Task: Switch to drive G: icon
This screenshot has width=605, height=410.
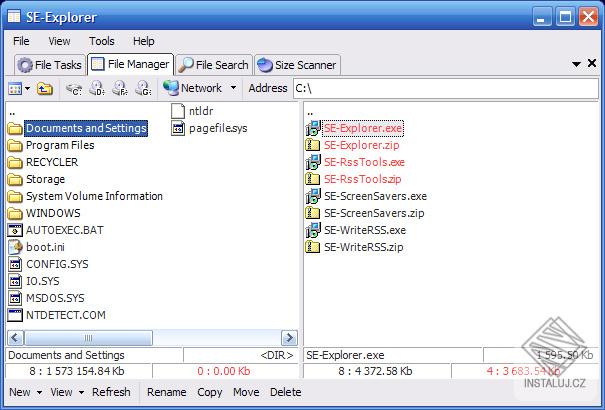Action: tap(143, 89)
